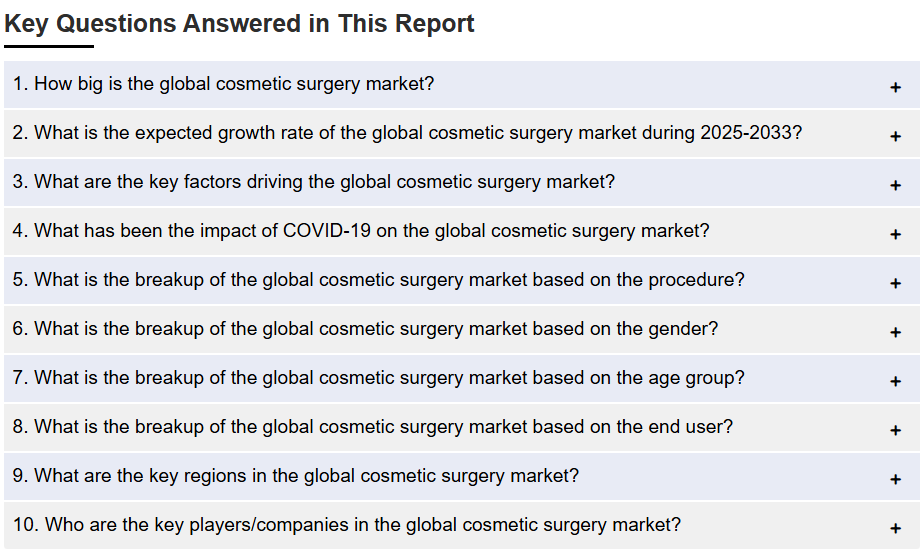Viewport: 922px width, 550px height.
Task: Expand 'How big is the global cosmetic surgery market?' row
Action: pos(462,84)
